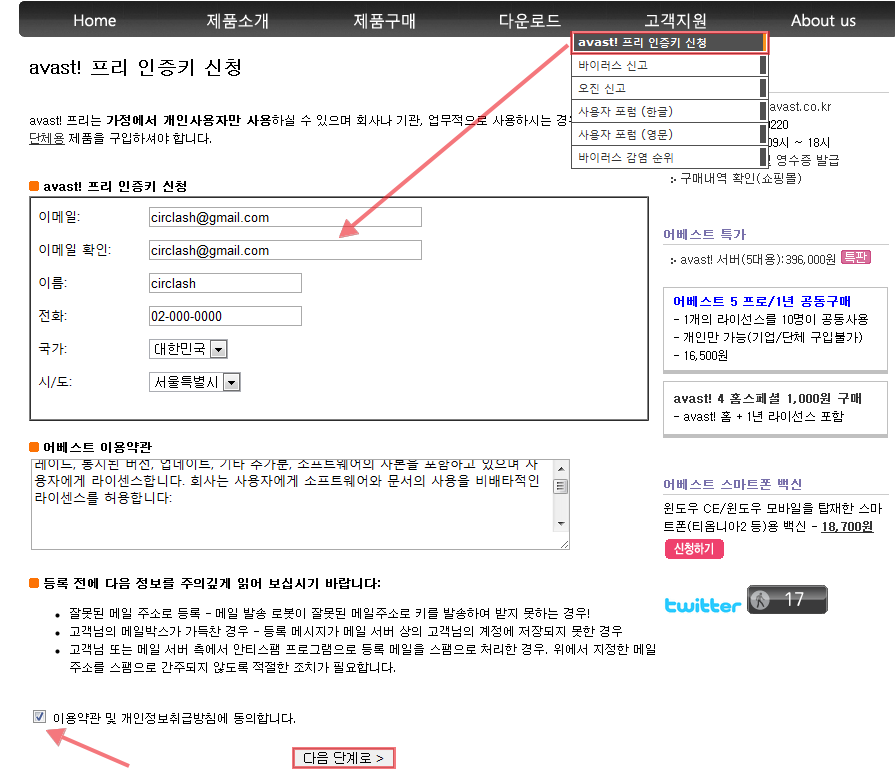Screen dimensions: 895x775
Task: Open the 제품구매 navigation menu
Action: click(x=384, y=21)
